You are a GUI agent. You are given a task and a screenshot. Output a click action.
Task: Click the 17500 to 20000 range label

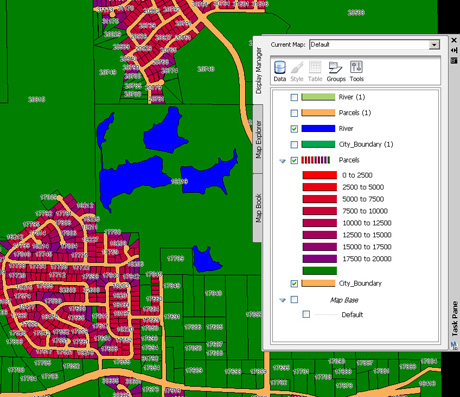(x=367, y=259)
